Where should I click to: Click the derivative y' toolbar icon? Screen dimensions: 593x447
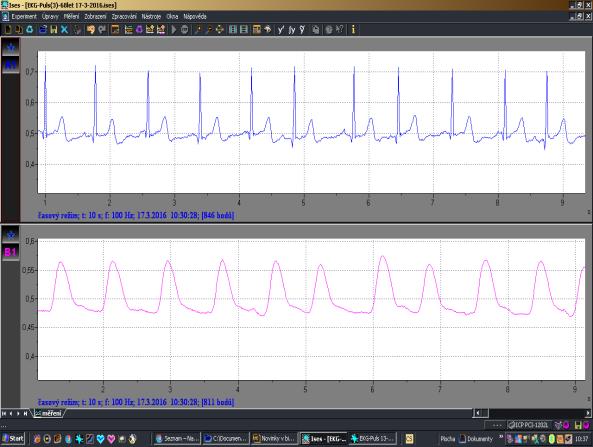[x=281, y=29]
